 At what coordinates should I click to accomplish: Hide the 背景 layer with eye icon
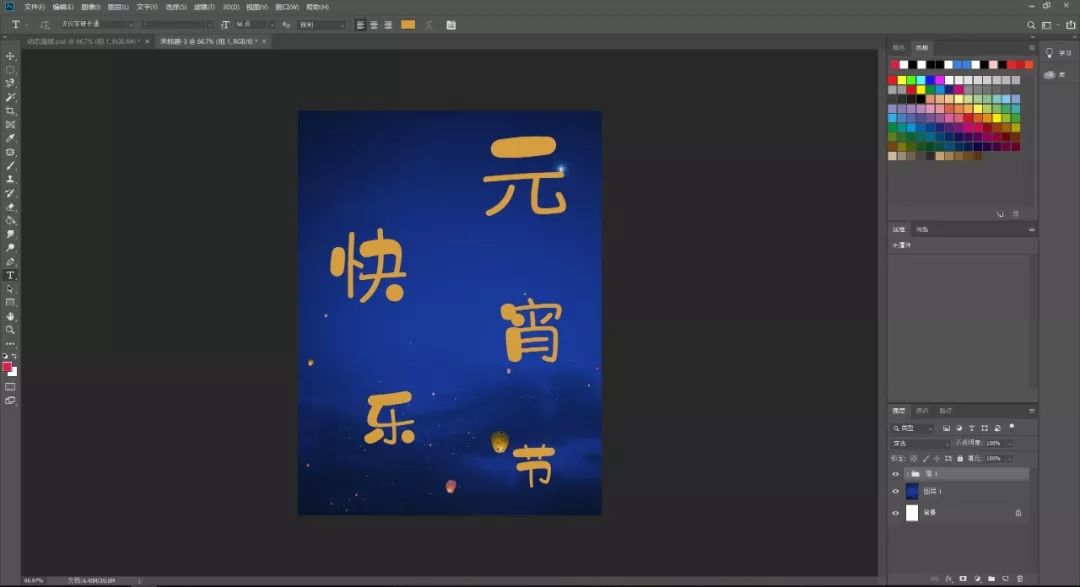click(896, 512)
